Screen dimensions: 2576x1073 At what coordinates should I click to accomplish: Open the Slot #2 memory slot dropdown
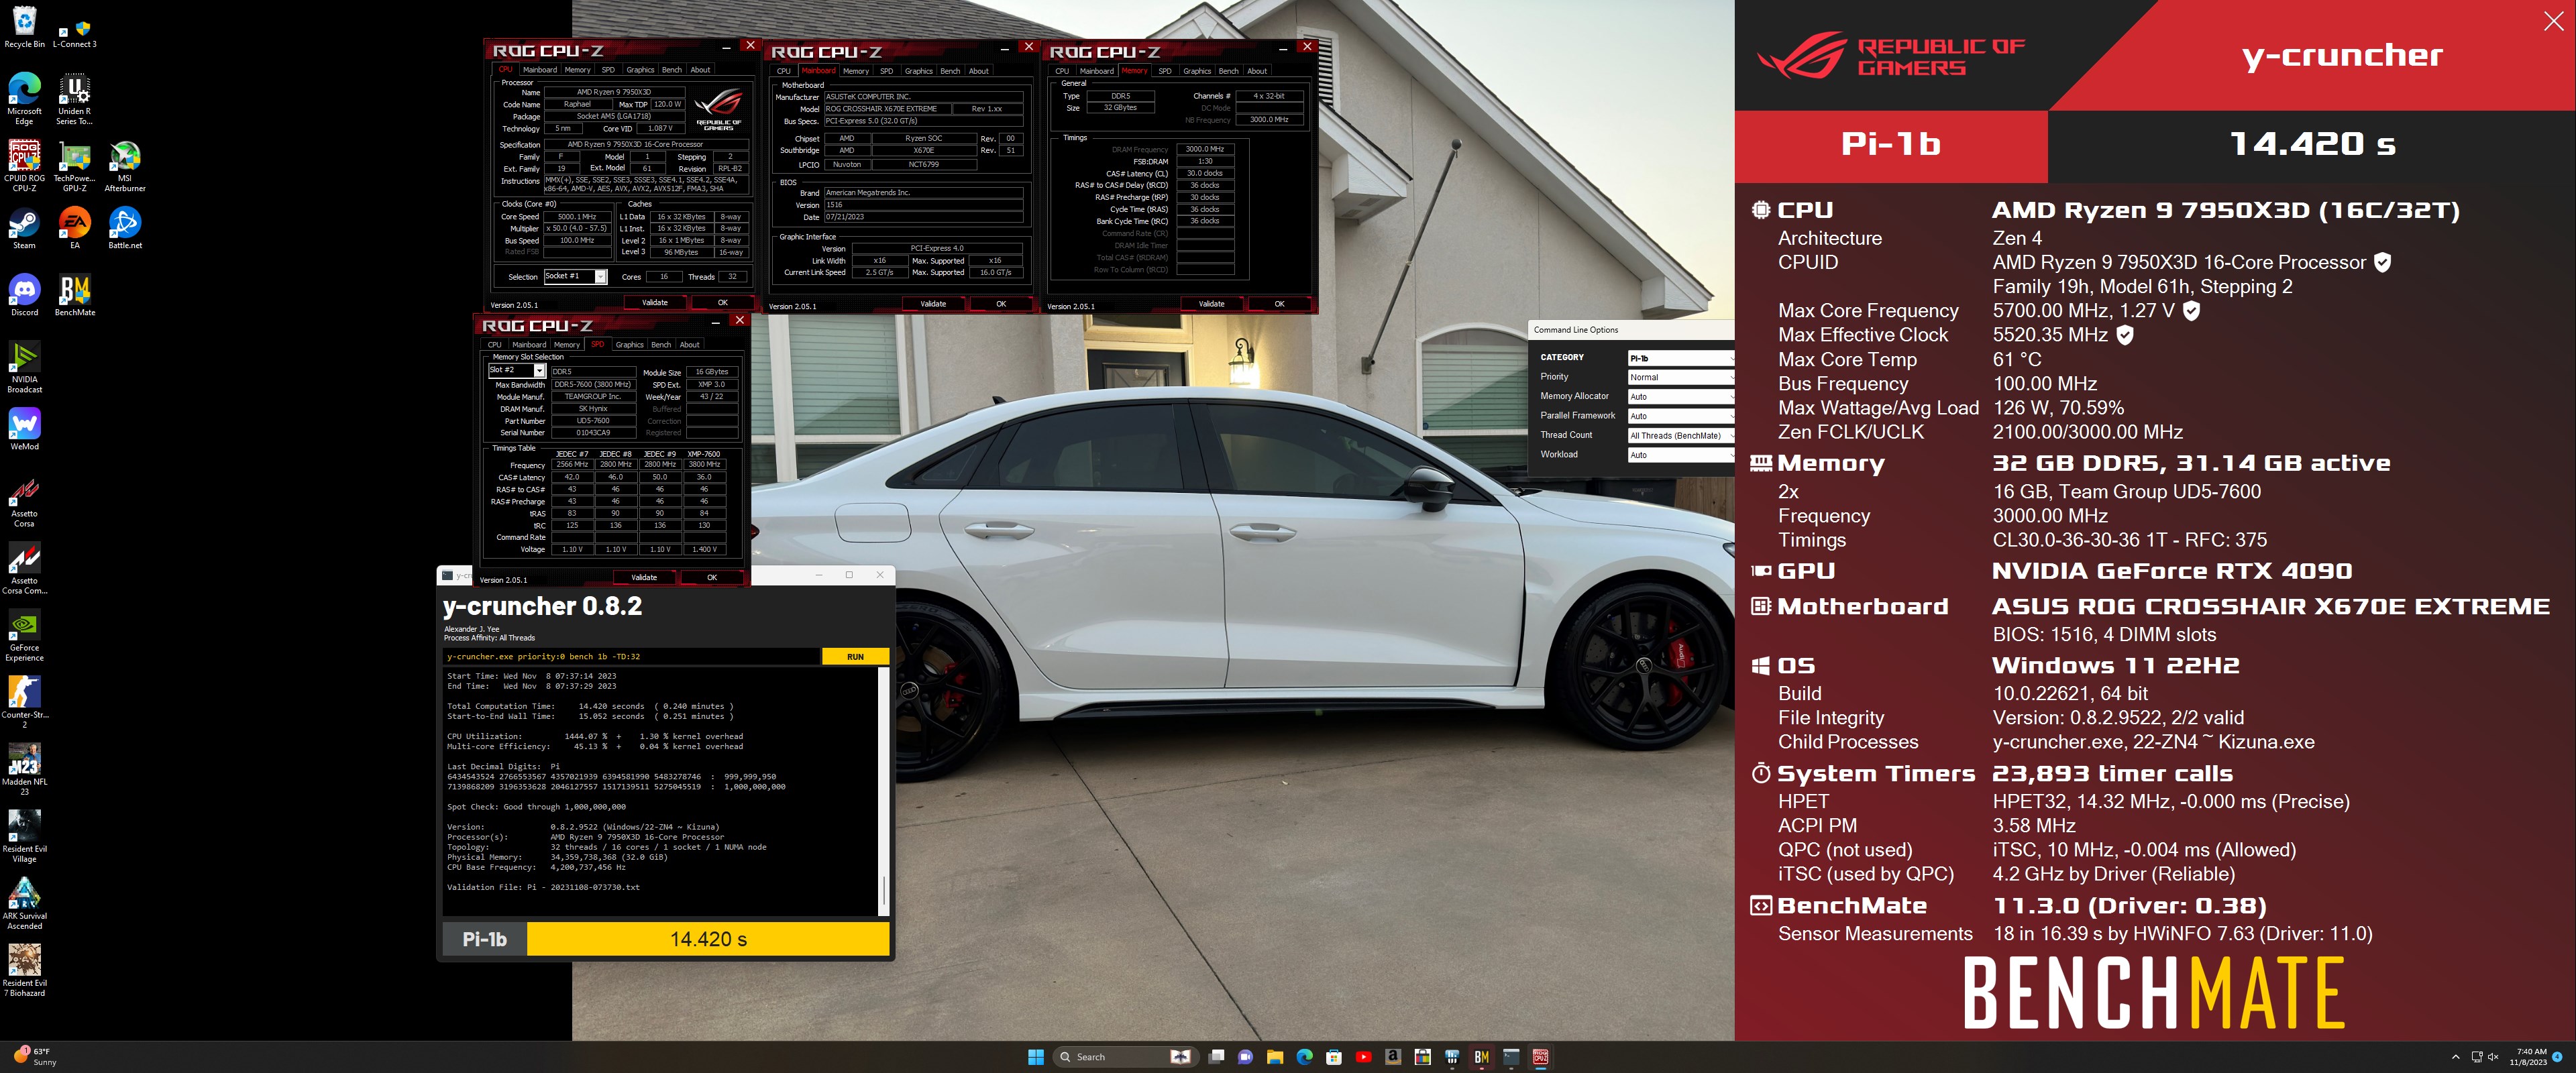coord(516,370)
